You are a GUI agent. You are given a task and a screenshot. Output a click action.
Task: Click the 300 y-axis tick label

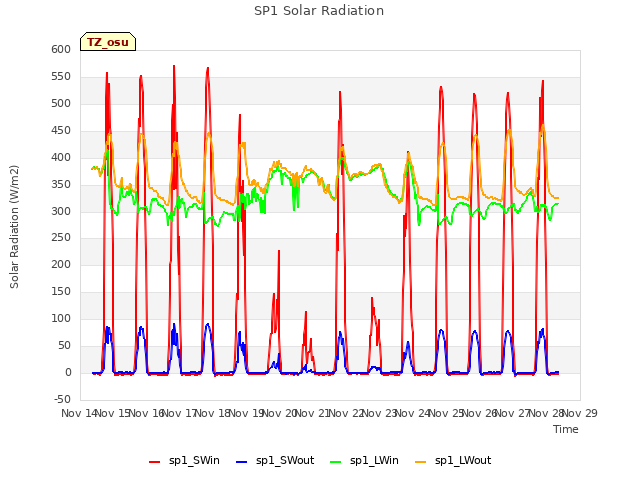(x=61, y=211)
